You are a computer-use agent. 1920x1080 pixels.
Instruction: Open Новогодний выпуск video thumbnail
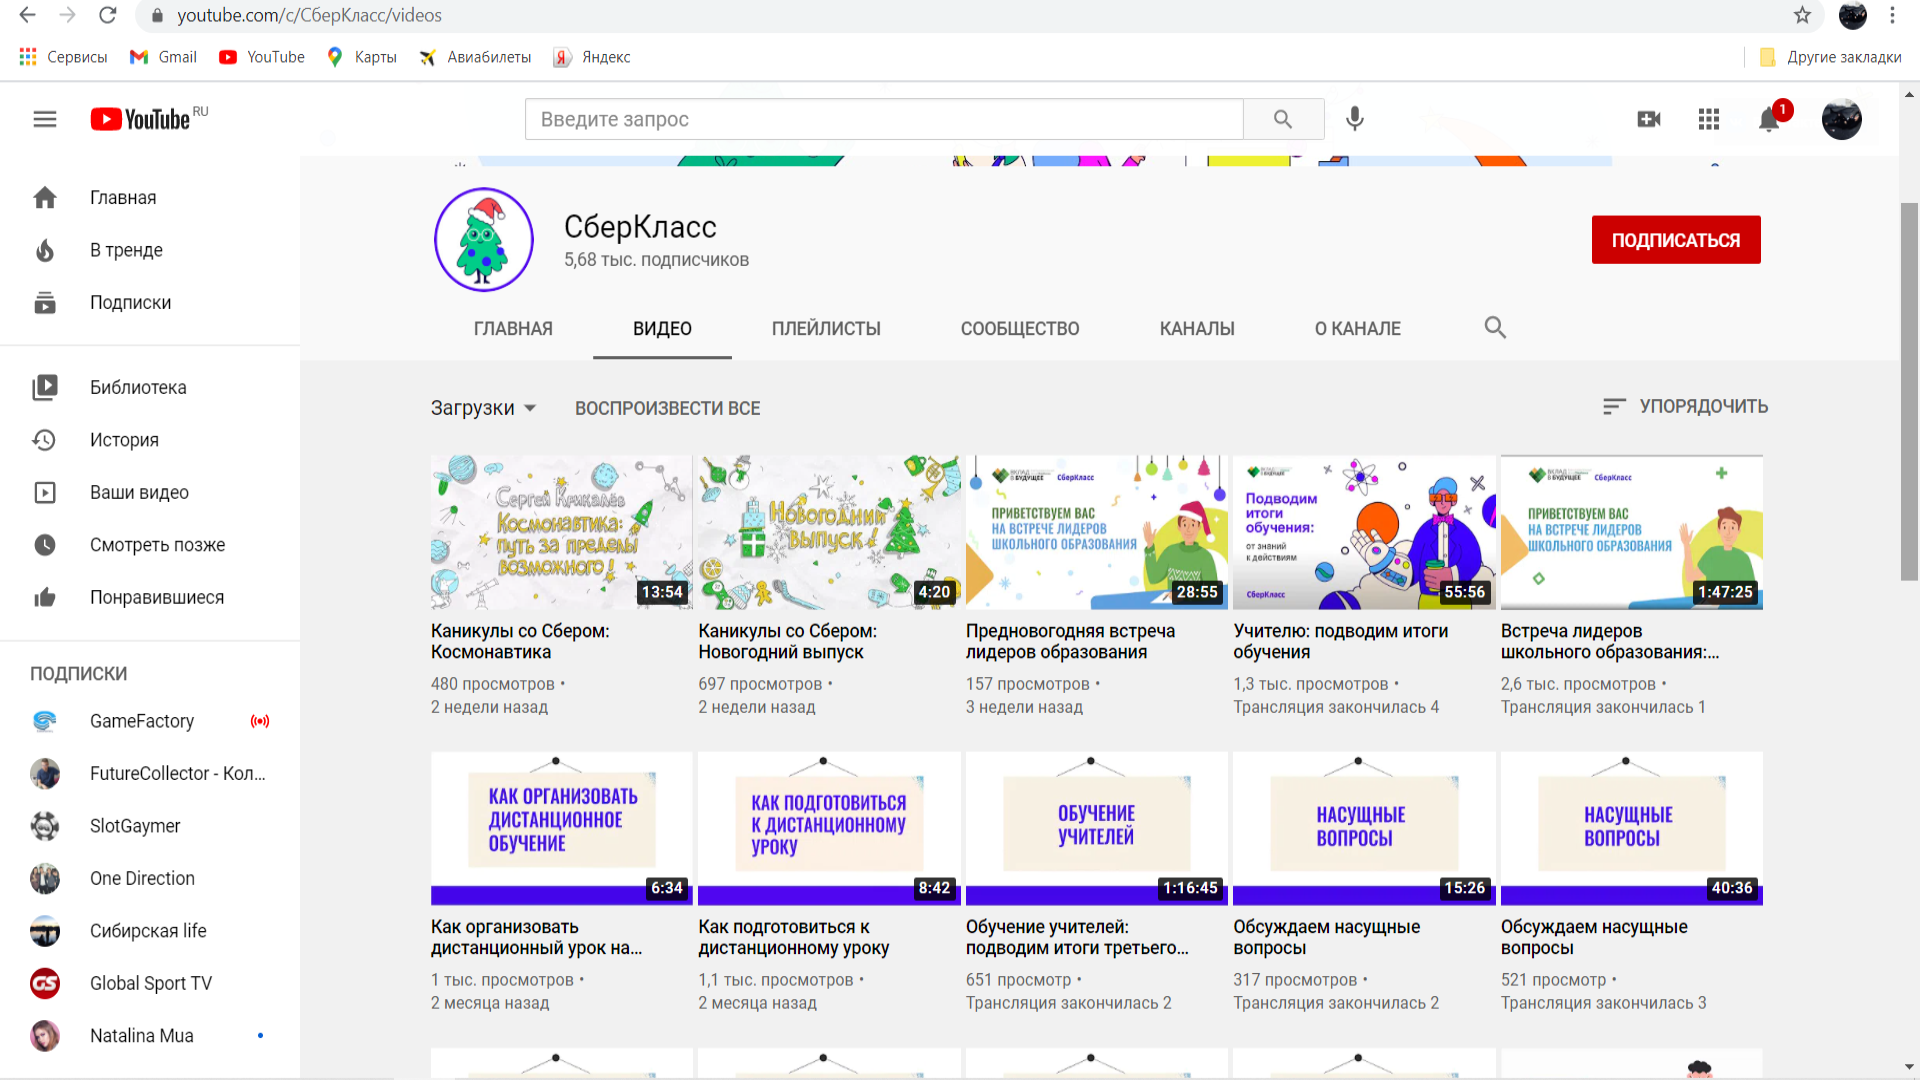click(x=829, y=532)
